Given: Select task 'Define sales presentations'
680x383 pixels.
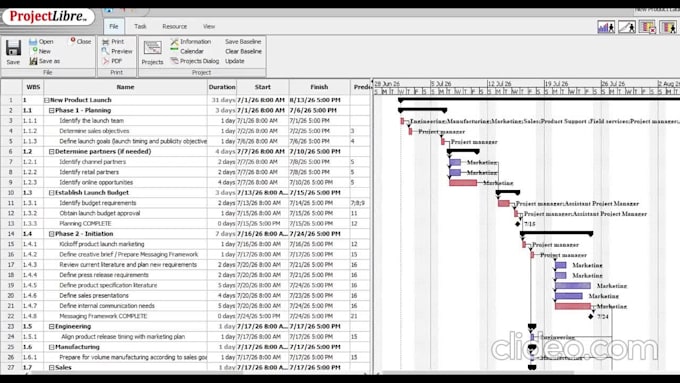Looking at the screenshot, I should [94, 296].
